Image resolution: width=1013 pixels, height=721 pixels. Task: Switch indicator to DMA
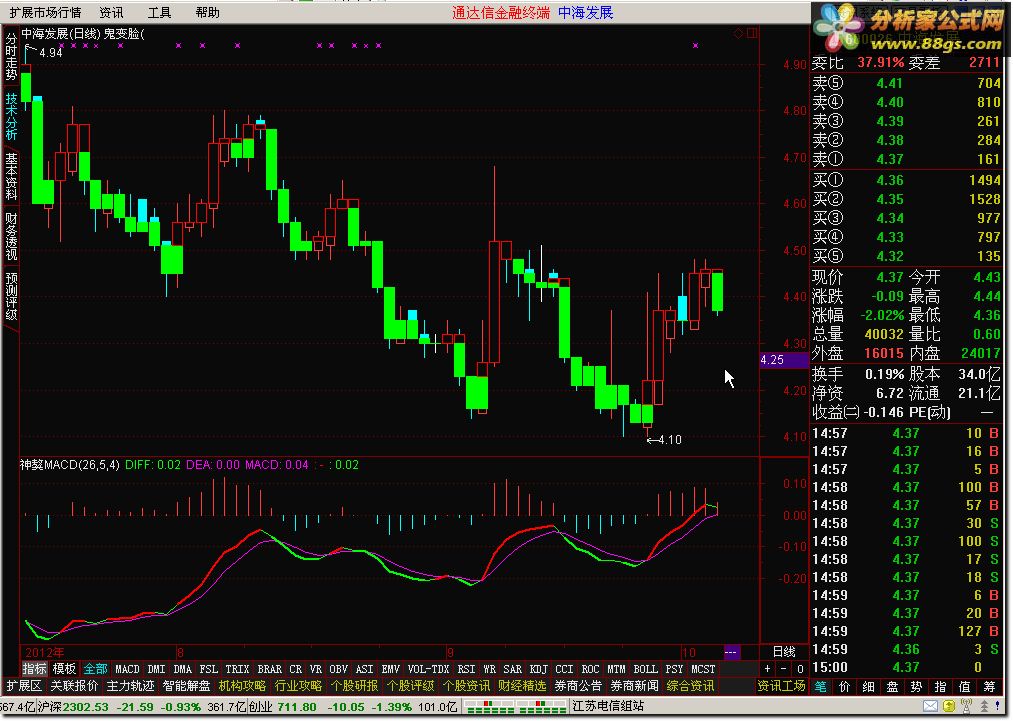point(183,669)
